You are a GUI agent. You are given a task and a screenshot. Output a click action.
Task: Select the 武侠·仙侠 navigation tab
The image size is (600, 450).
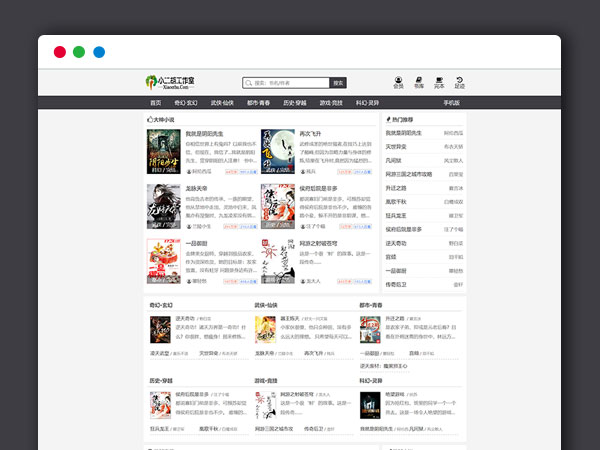[222, 102]
